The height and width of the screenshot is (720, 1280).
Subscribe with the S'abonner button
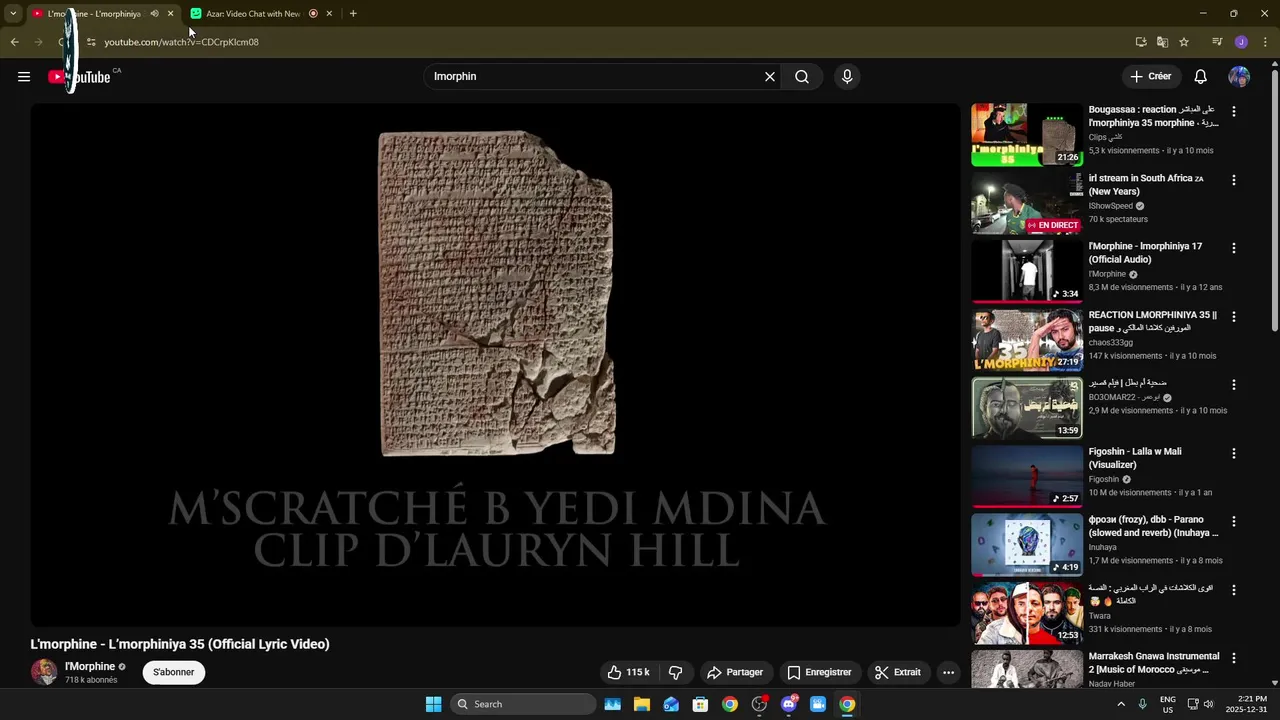(174, 672)
